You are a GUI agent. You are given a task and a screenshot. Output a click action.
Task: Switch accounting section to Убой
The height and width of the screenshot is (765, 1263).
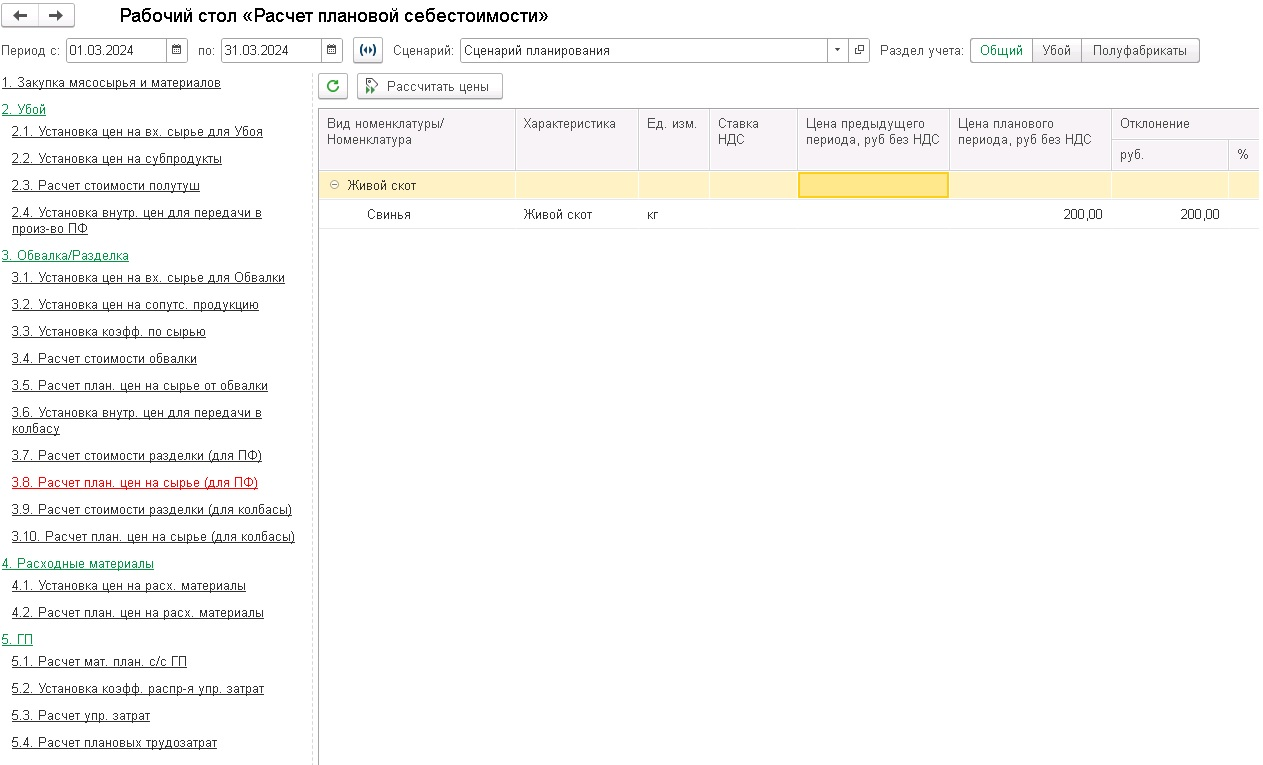pyautogui.click(x=1056, y=50)
